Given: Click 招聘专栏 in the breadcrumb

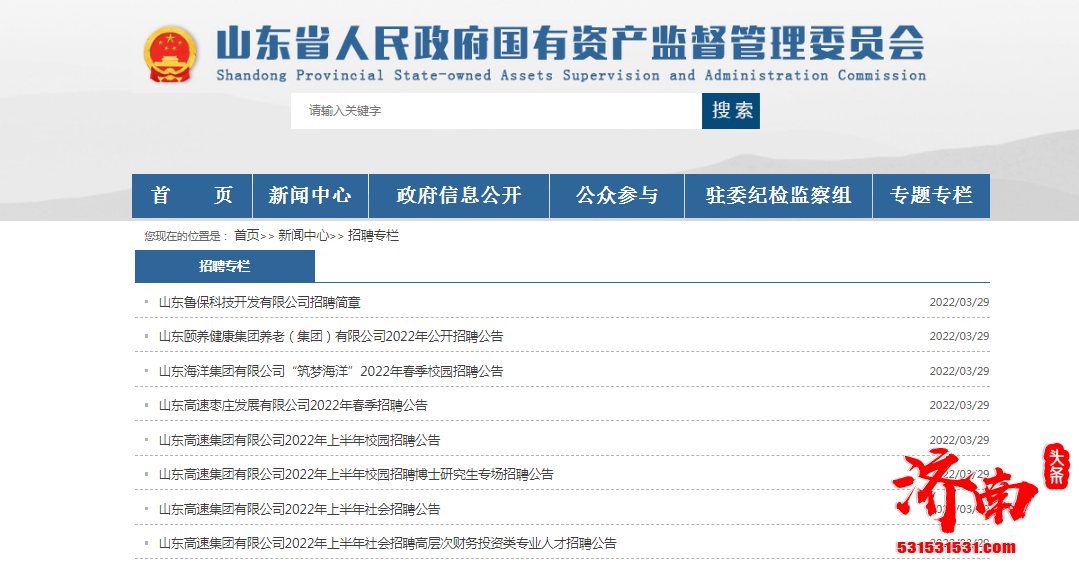Looking at the screenshot, I should (373, 235).
